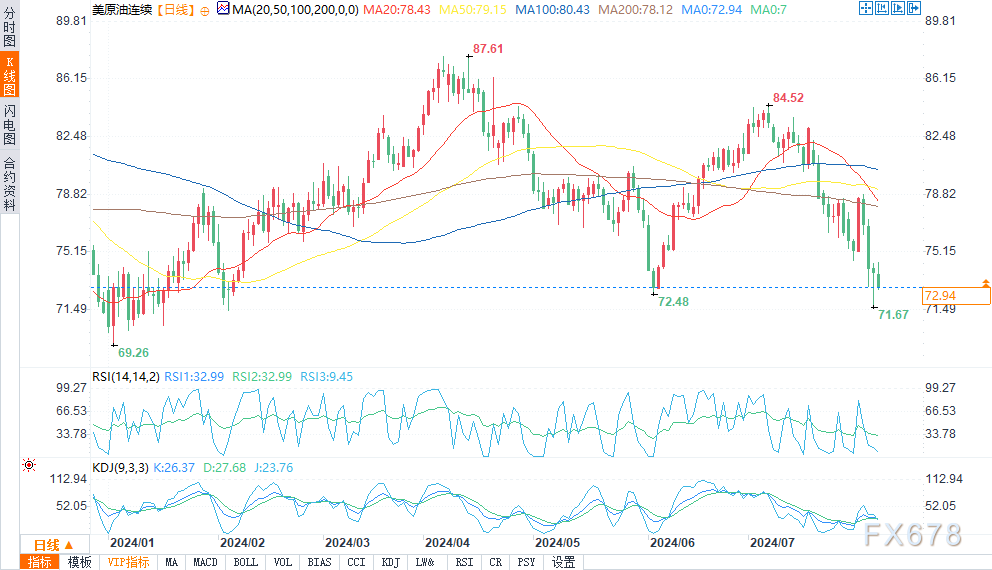992x570 pixels.
Task: Click the MA0:72.94 value label
Action: pos(712,9)
